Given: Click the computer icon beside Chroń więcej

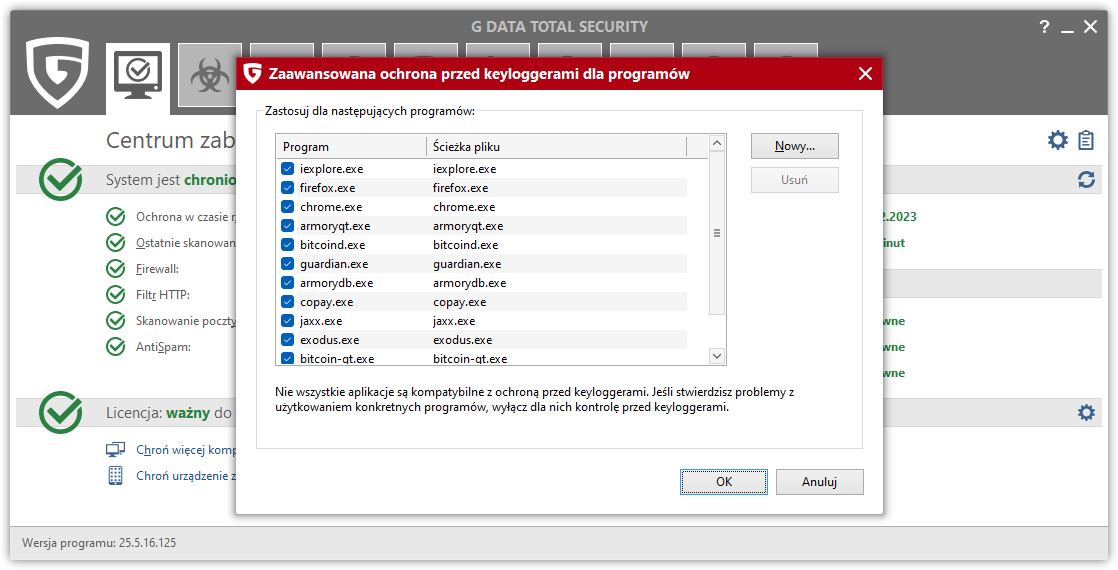Looking at the screenshot, I should (116, 449).
